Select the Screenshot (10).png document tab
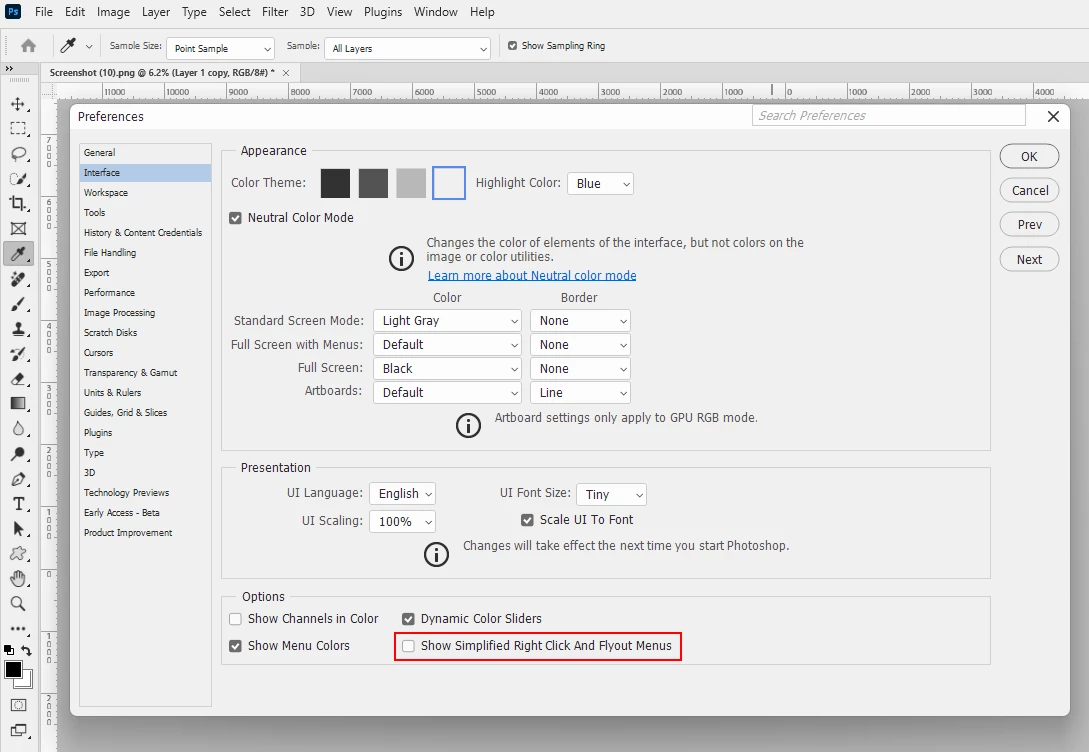The height and width of the screenshot is (752, 1089). click(x=169, y=73)
